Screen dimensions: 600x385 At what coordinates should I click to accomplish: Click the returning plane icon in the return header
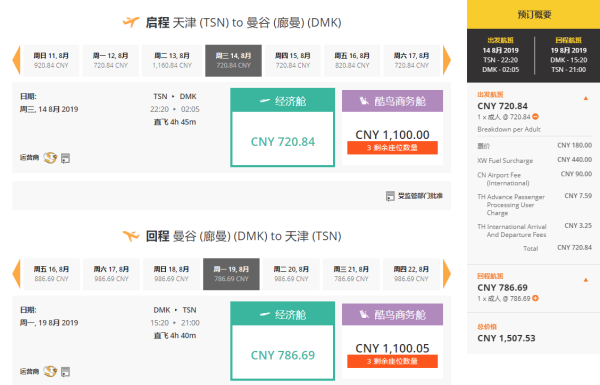point(131,236)
